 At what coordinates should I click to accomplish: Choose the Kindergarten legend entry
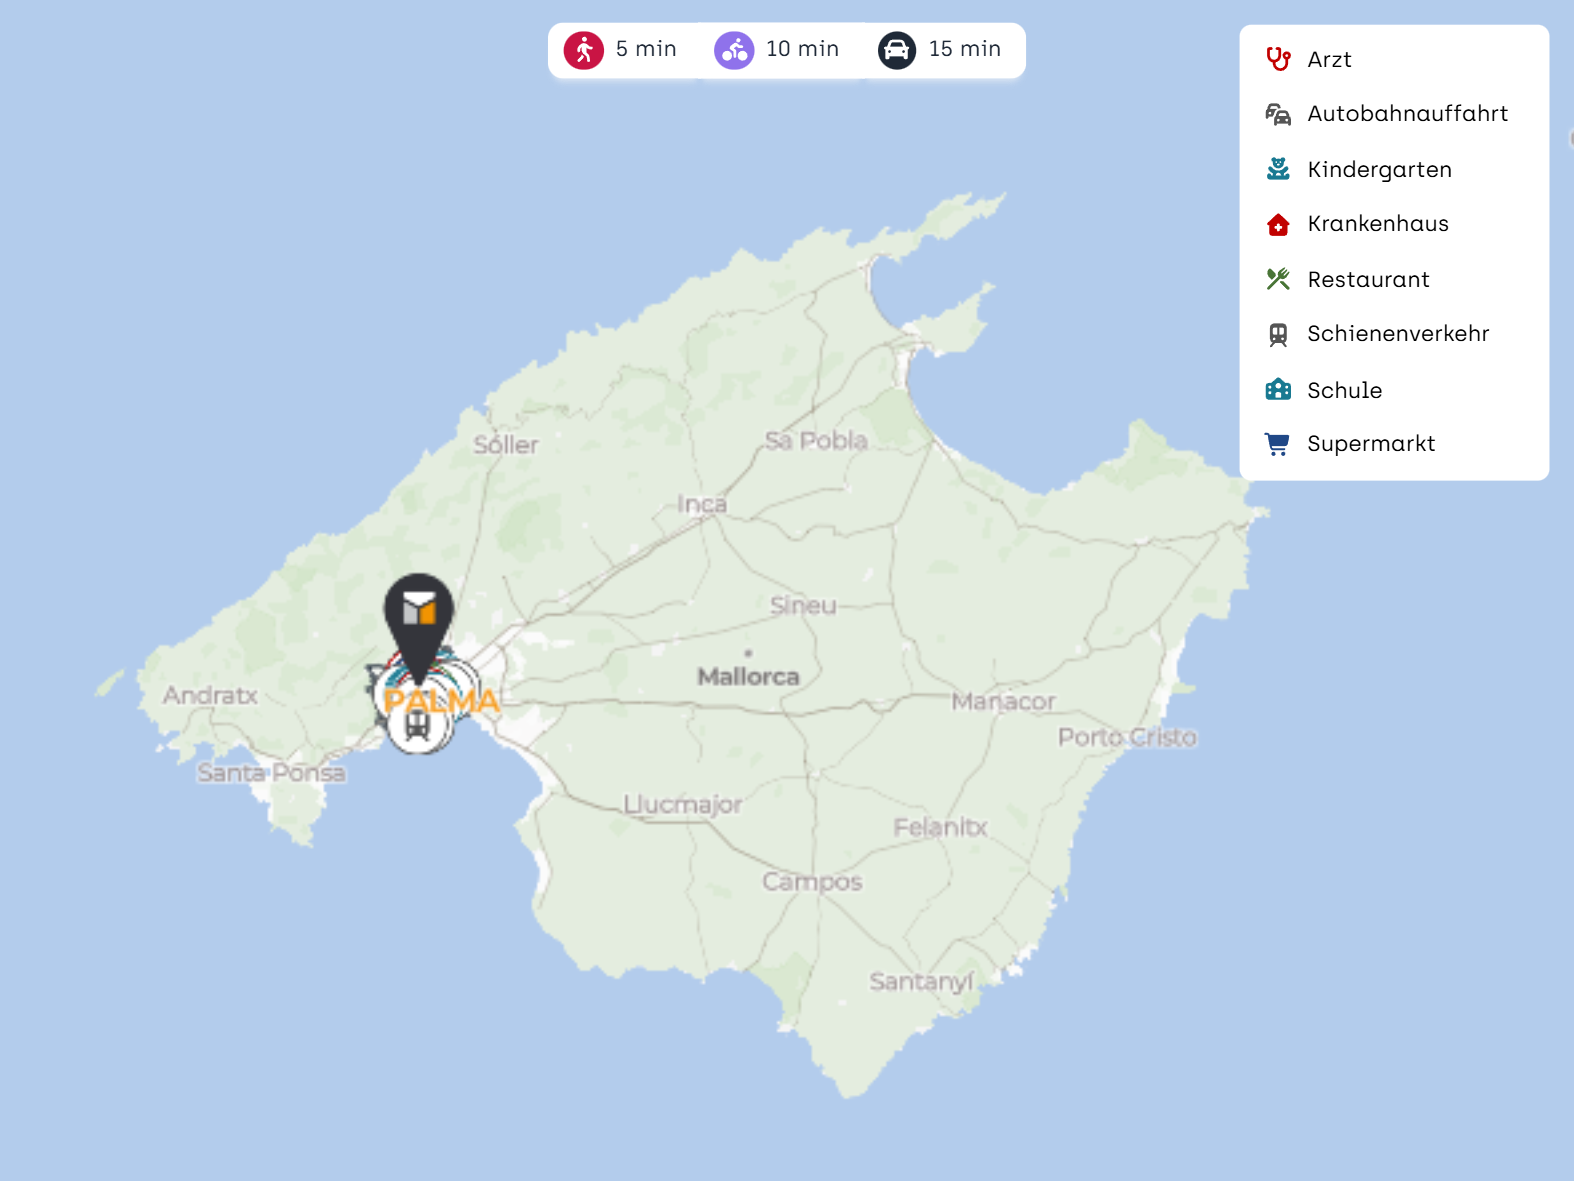pyautogui.click(x=1379, y=170)
